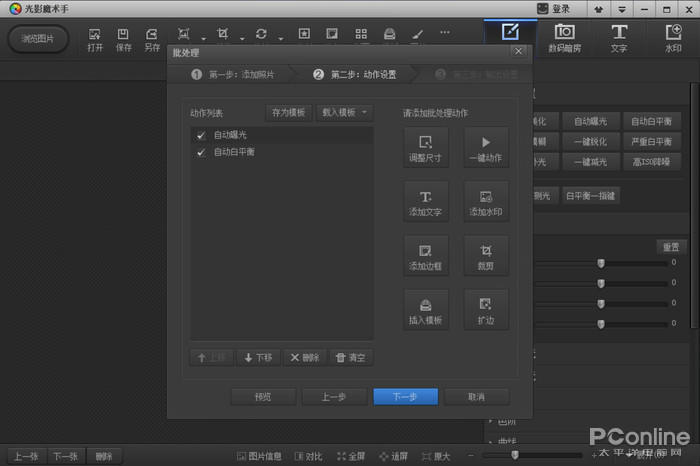Image resolution: width=700 pixels, height=466 pixels.
Task: Expand the main toolbar overflow (…) menu
Action: pos(444,33)
